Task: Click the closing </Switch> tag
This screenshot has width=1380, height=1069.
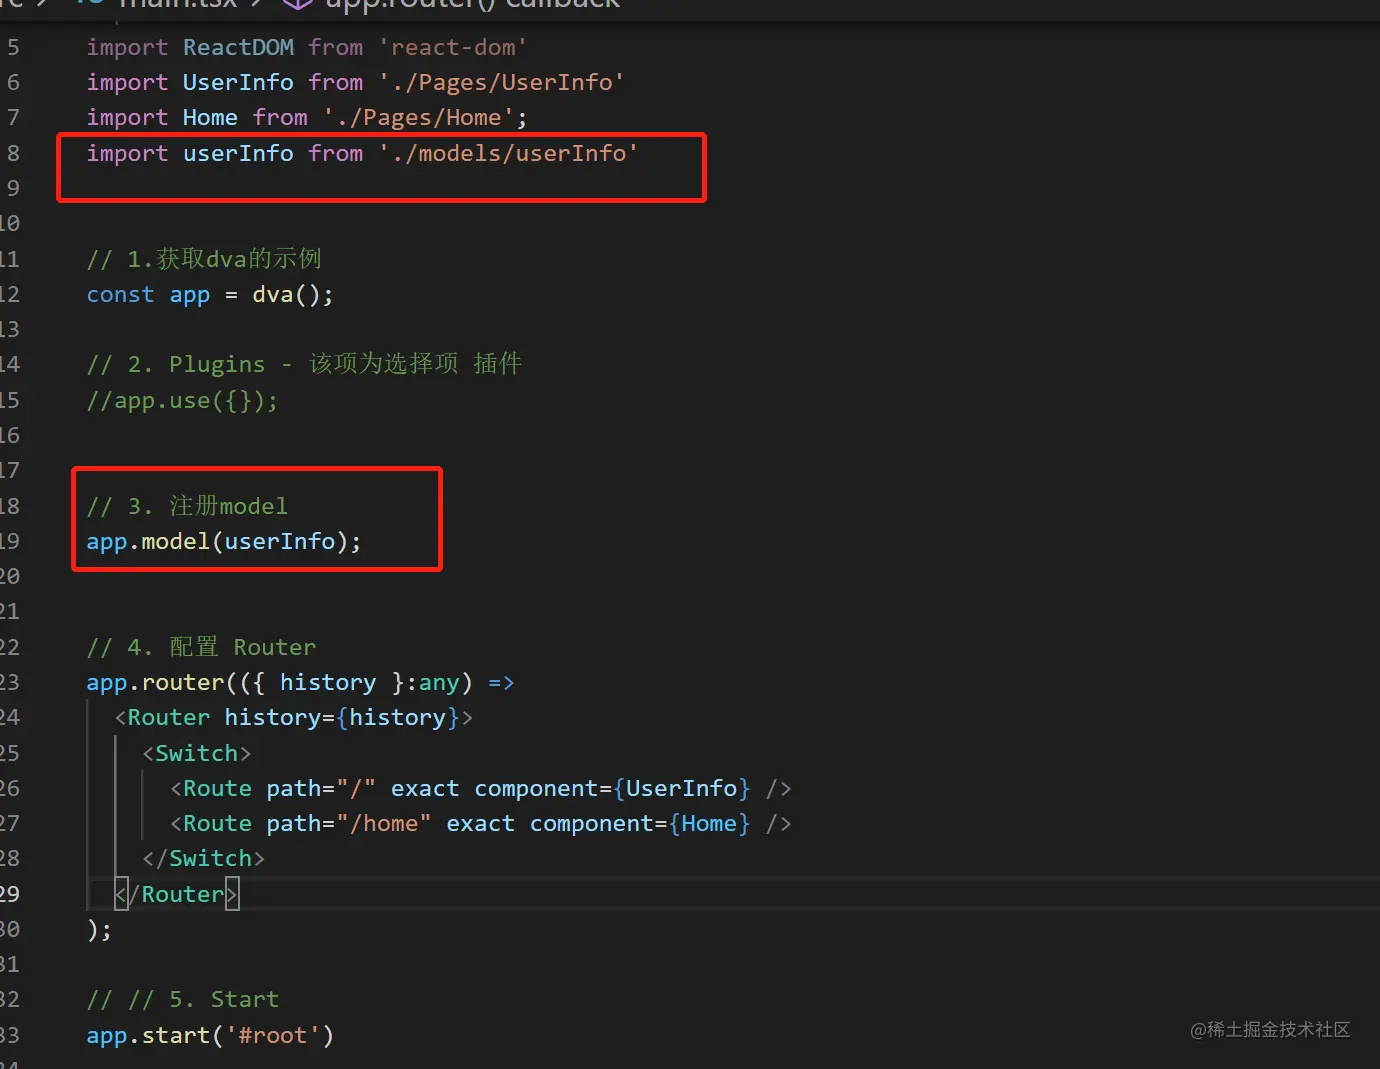Action: tap(204, 859)
